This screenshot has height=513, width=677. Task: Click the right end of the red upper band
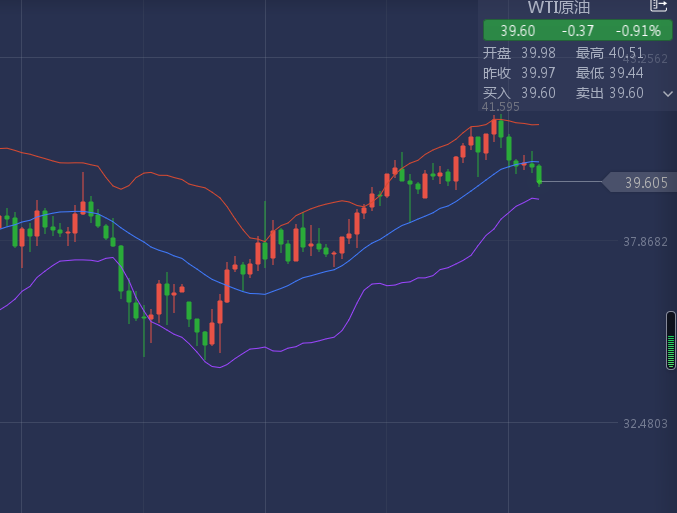coord(537,125)
